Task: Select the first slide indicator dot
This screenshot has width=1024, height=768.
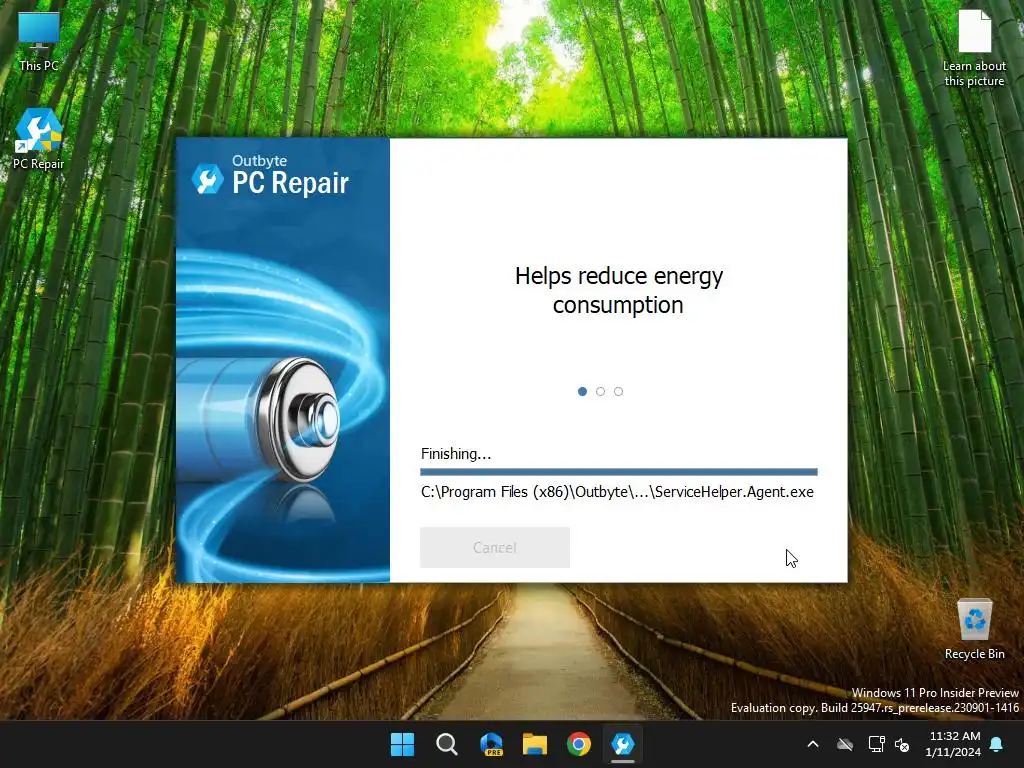Action: click(583, 391)
